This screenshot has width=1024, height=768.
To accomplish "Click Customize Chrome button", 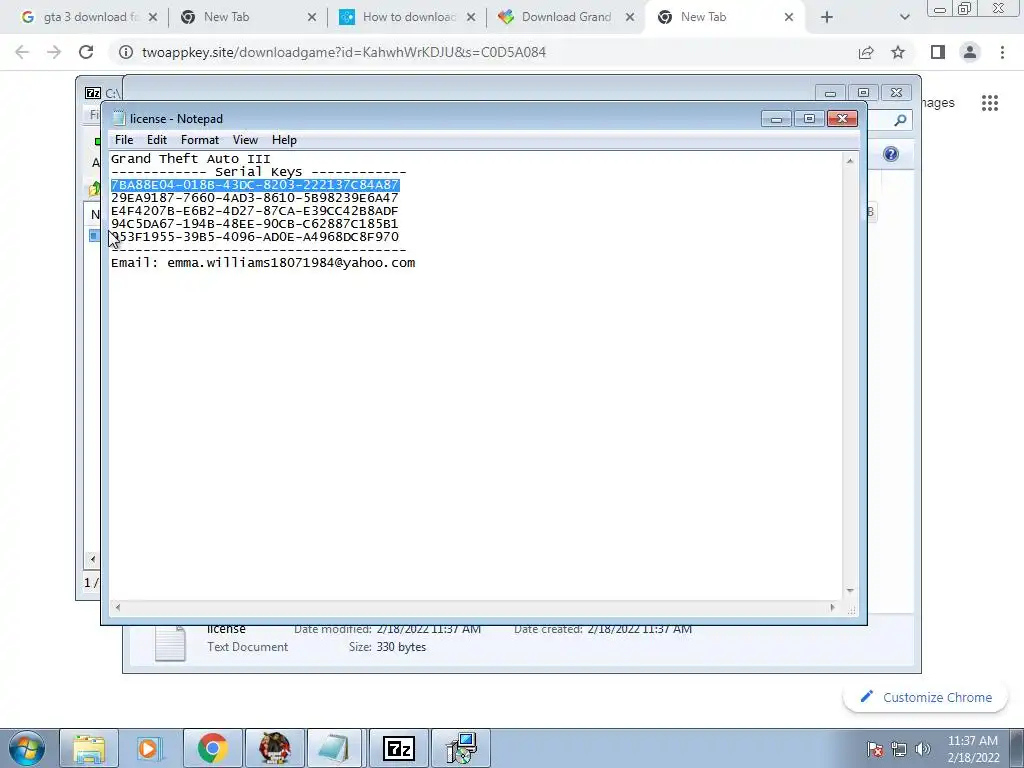I will pyautogui.click(x=926, y=697).
